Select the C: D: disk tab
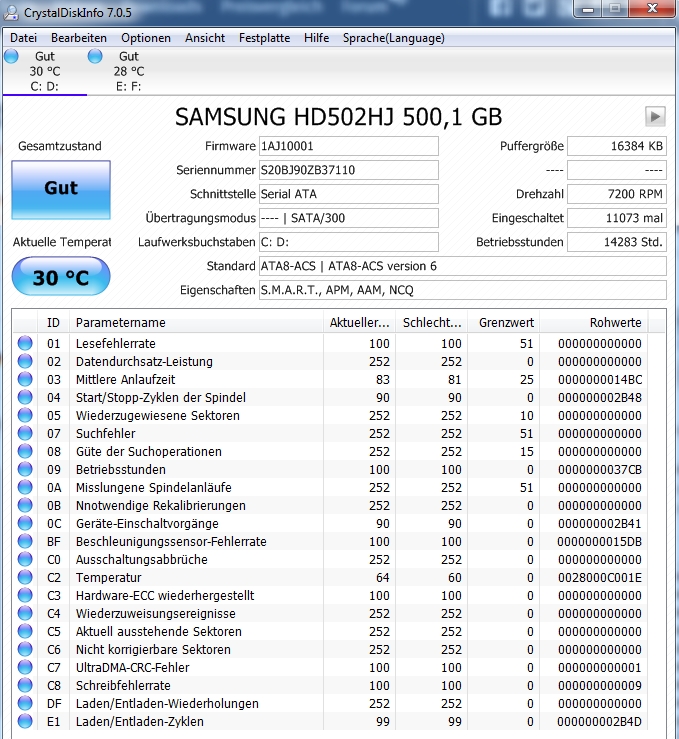This screenshot has height=739, width=679. tap(45, 71)
